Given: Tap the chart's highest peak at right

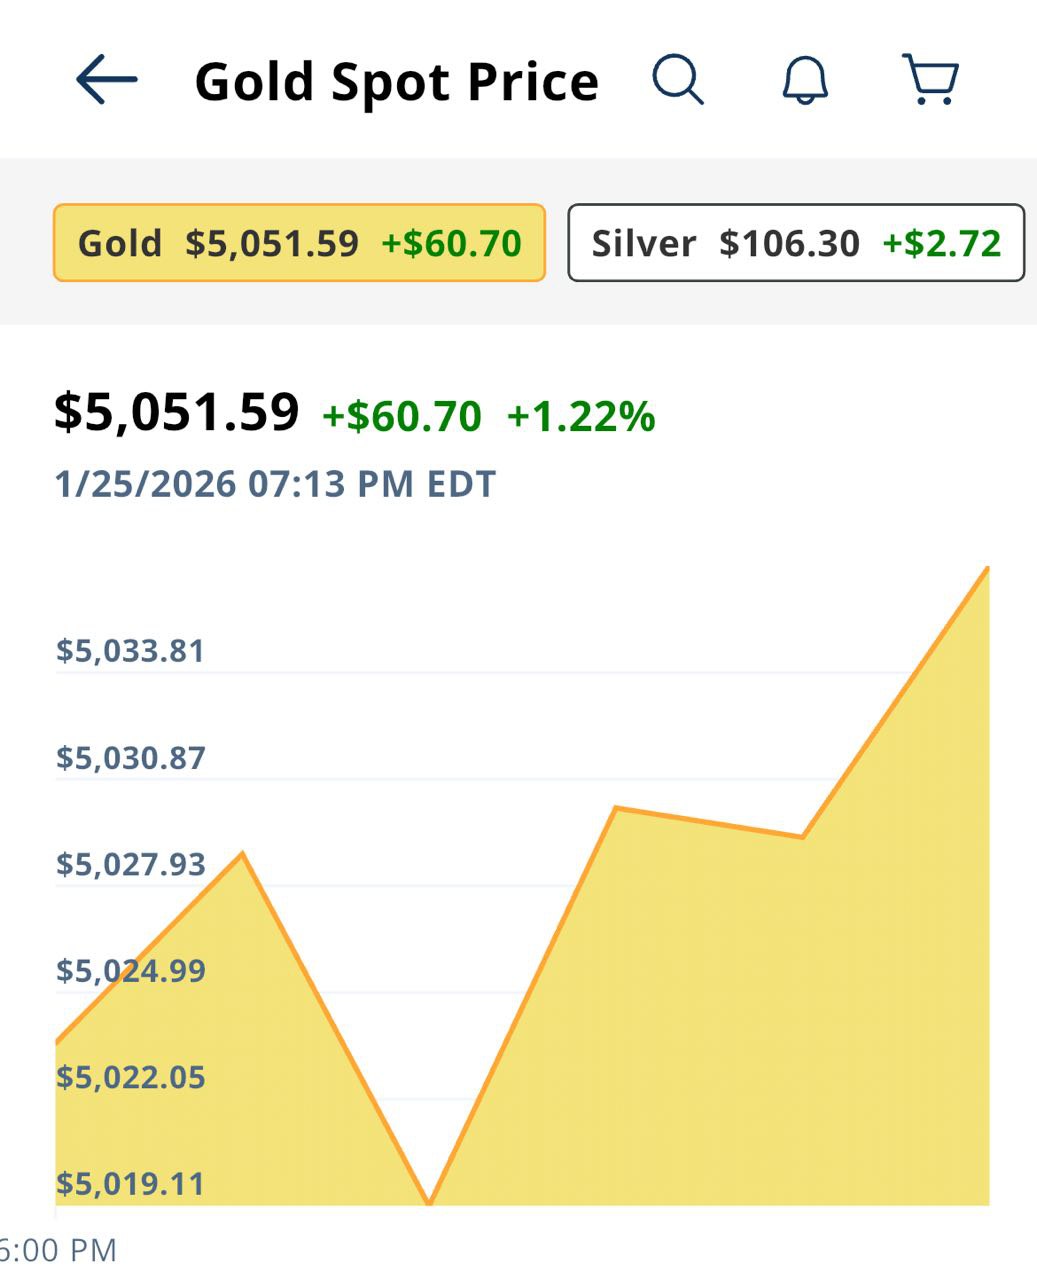Looking at the screenshot, I should pyautogui.click(x=987, y=569).
